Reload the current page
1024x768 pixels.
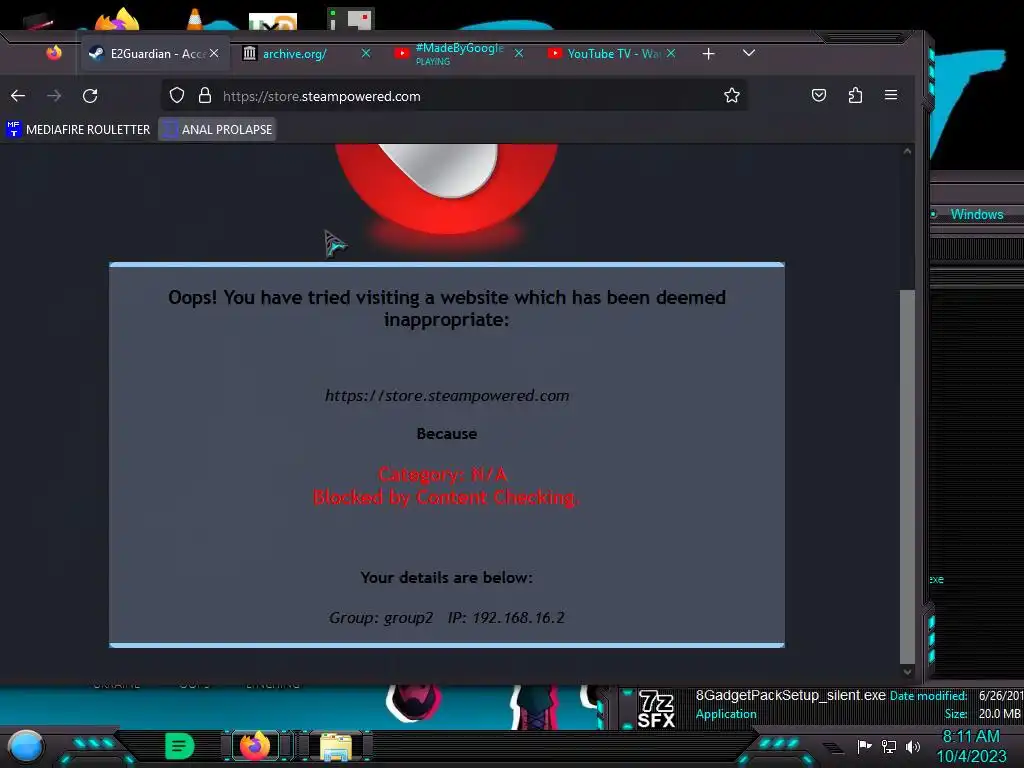(90, 96)
